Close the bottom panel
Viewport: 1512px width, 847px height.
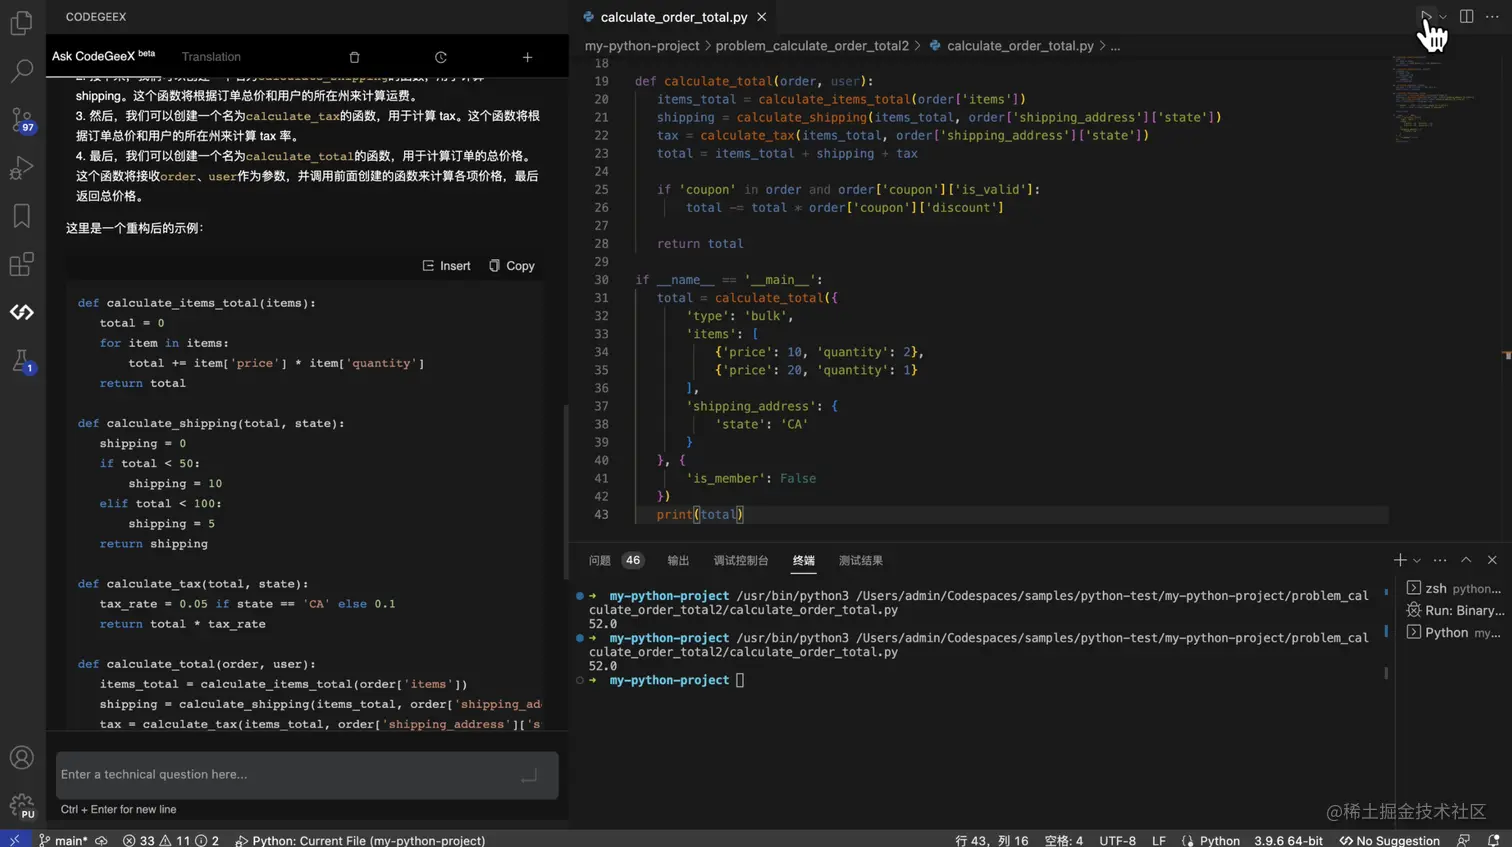click(1492, 560)
